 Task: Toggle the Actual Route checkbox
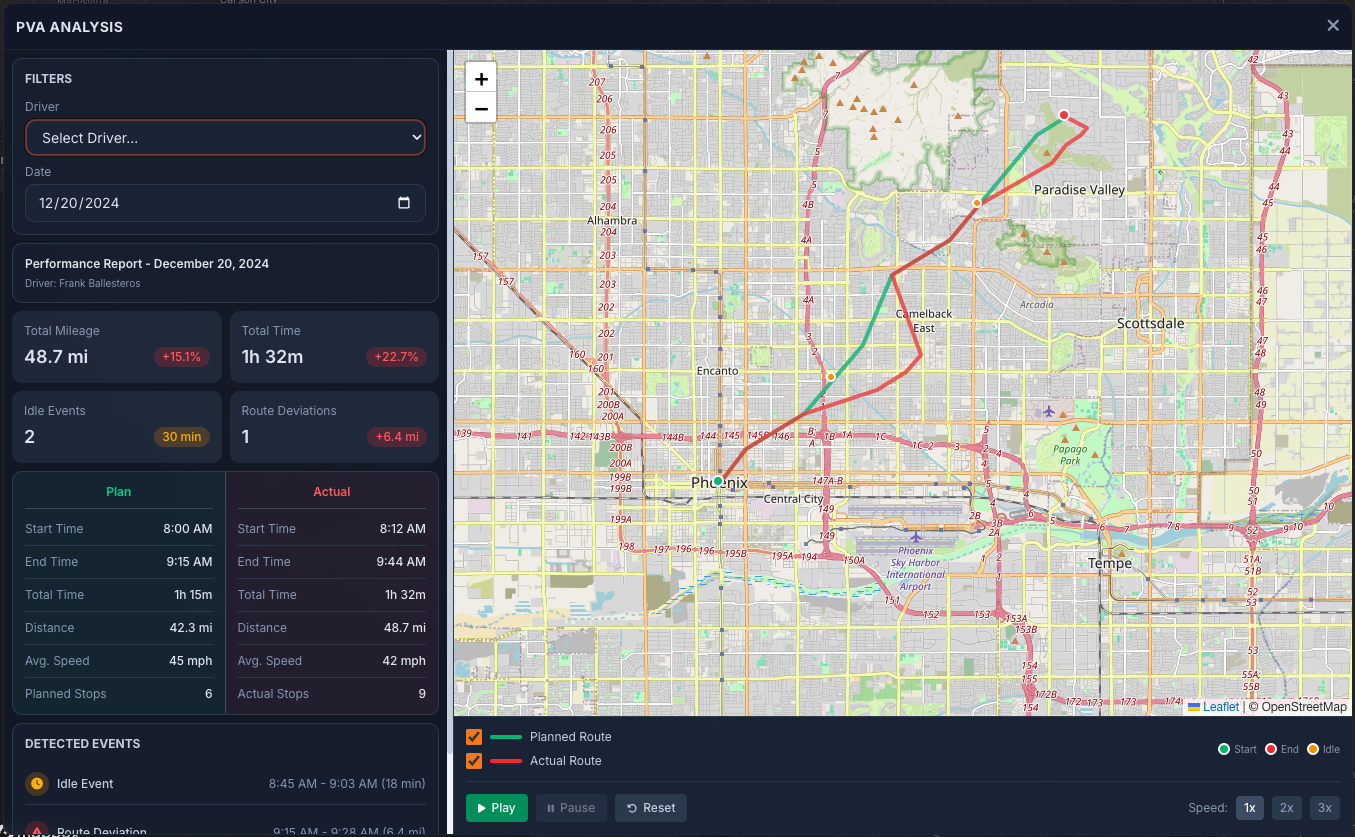[x=474, y=761]
